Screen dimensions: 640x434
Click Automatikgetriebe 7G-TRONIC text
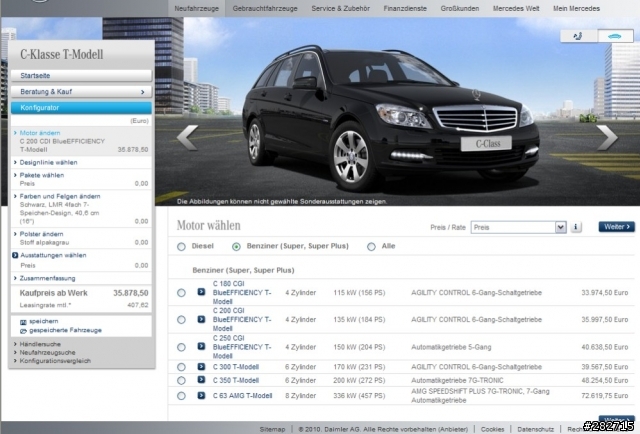coord(457,381)
